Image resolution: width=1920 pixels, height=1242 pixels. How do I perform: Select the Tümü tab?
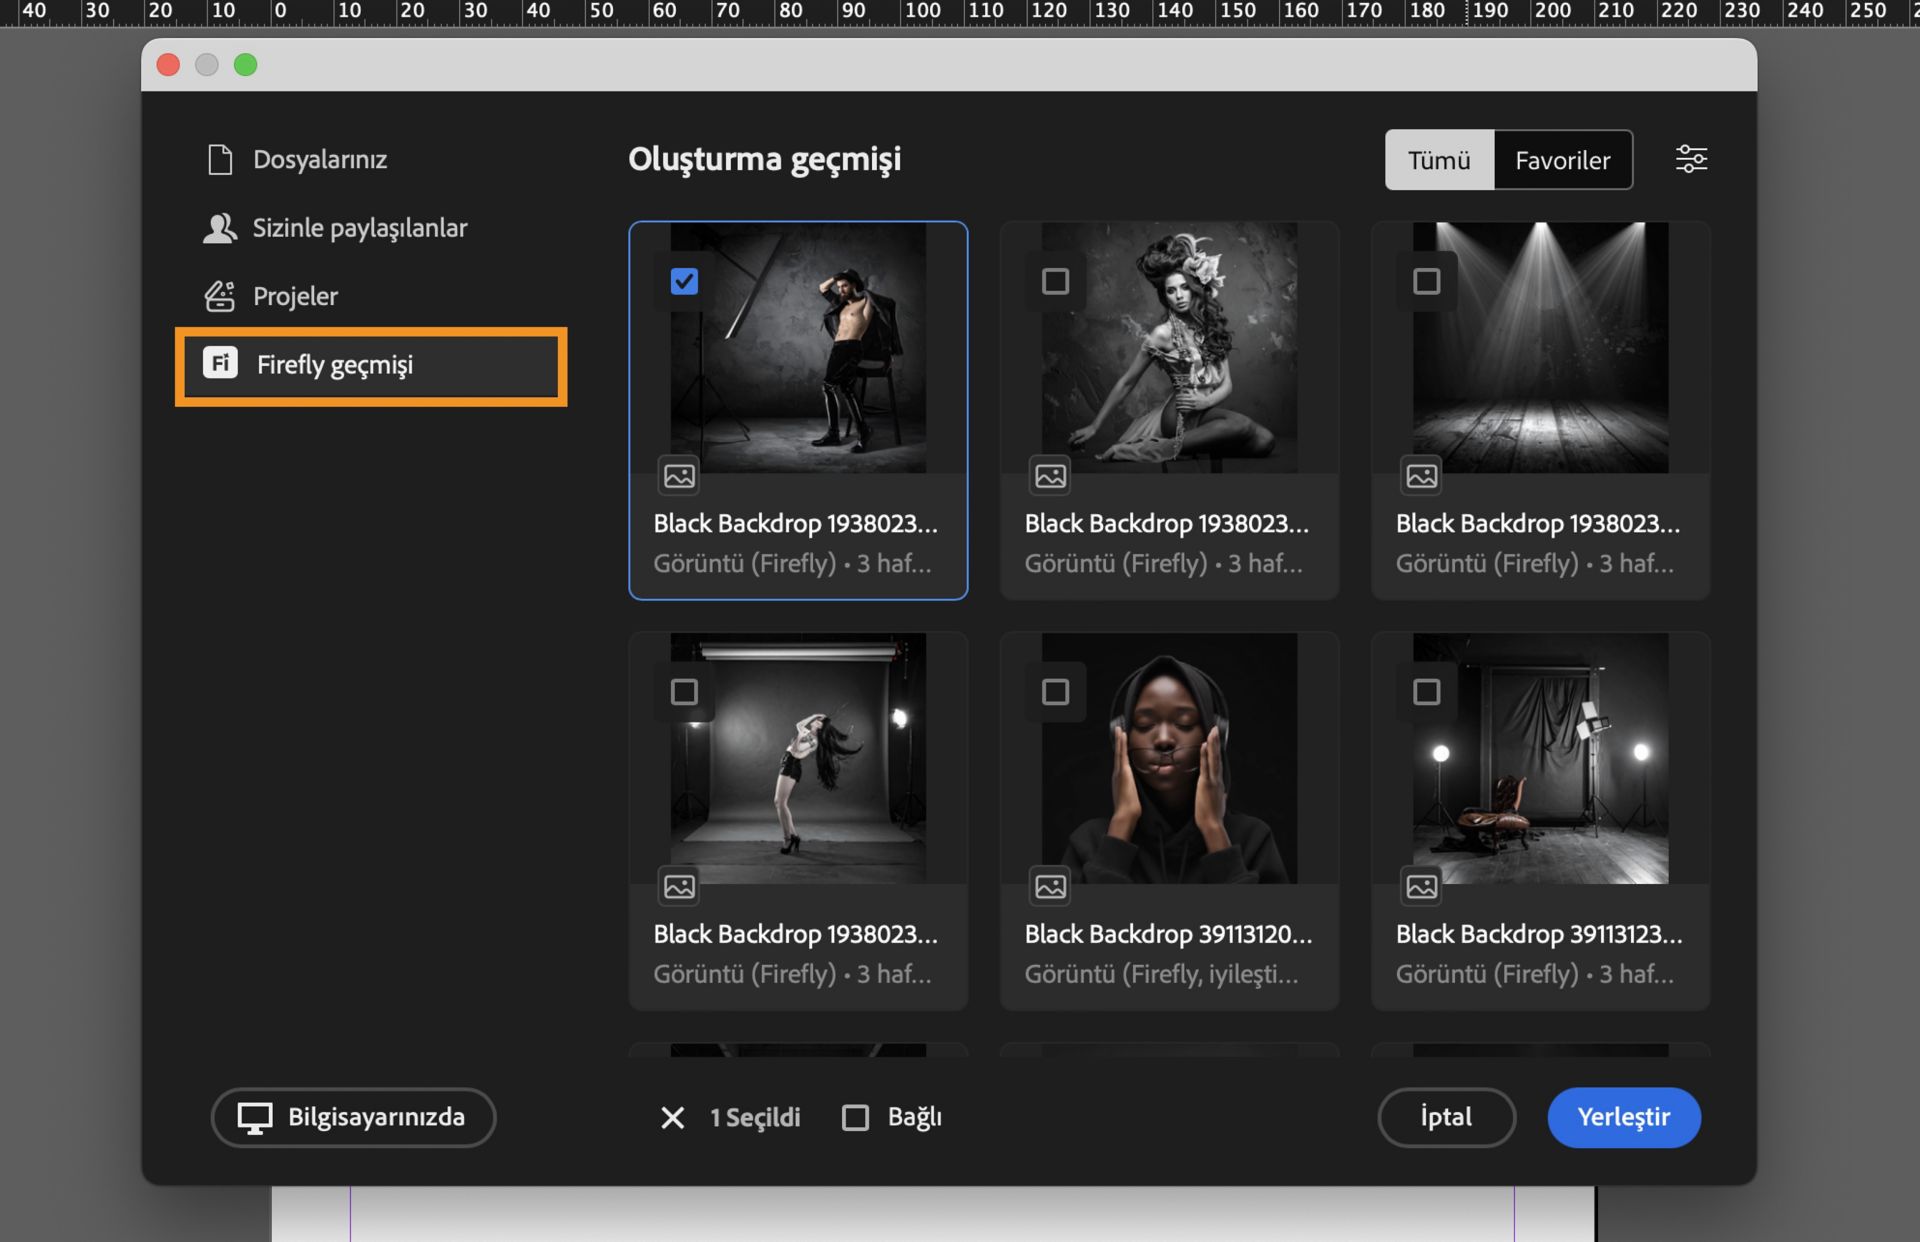(x=1439, y=160)
